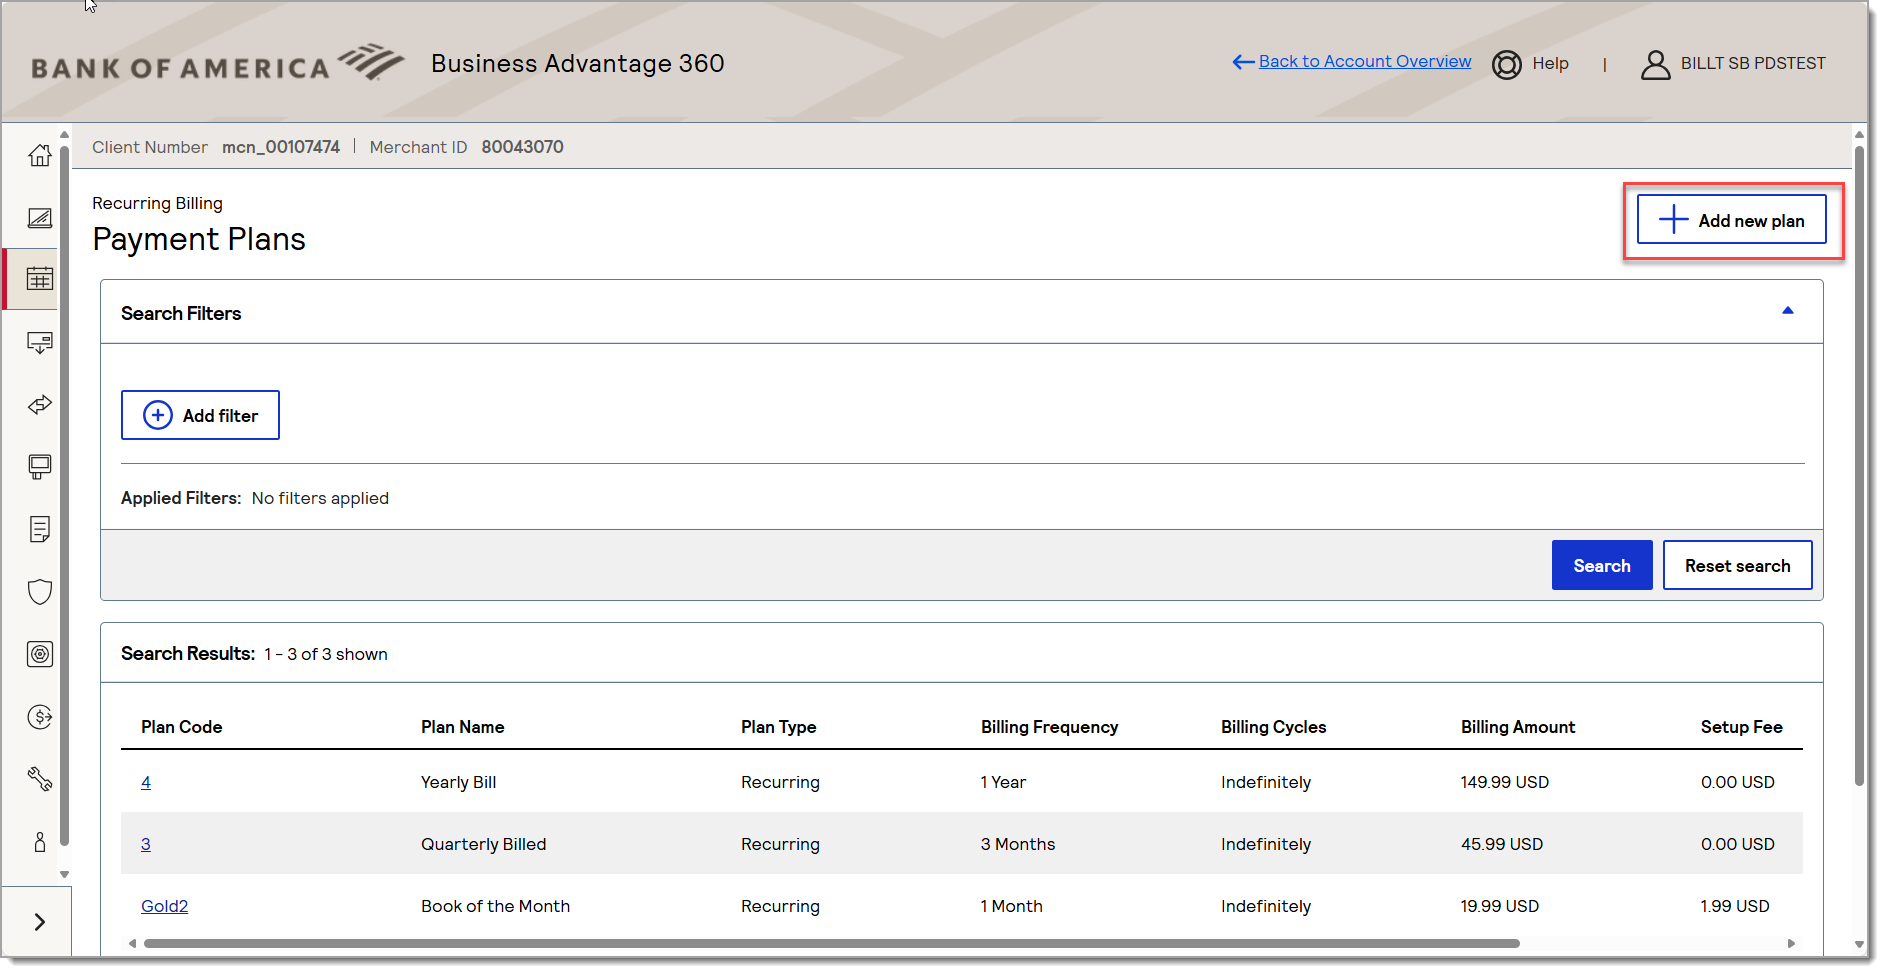1884x973 pixels.
Task: Open the person sidebar icon
Action: coord(40,842)
